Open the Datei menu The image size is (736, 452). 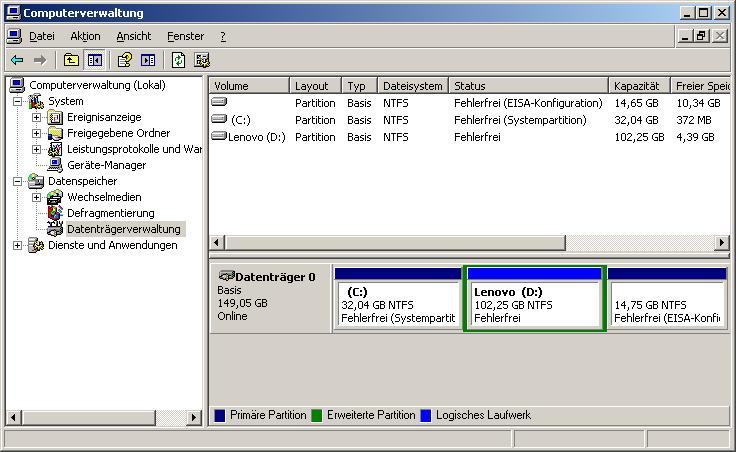(x=42, y=36)
